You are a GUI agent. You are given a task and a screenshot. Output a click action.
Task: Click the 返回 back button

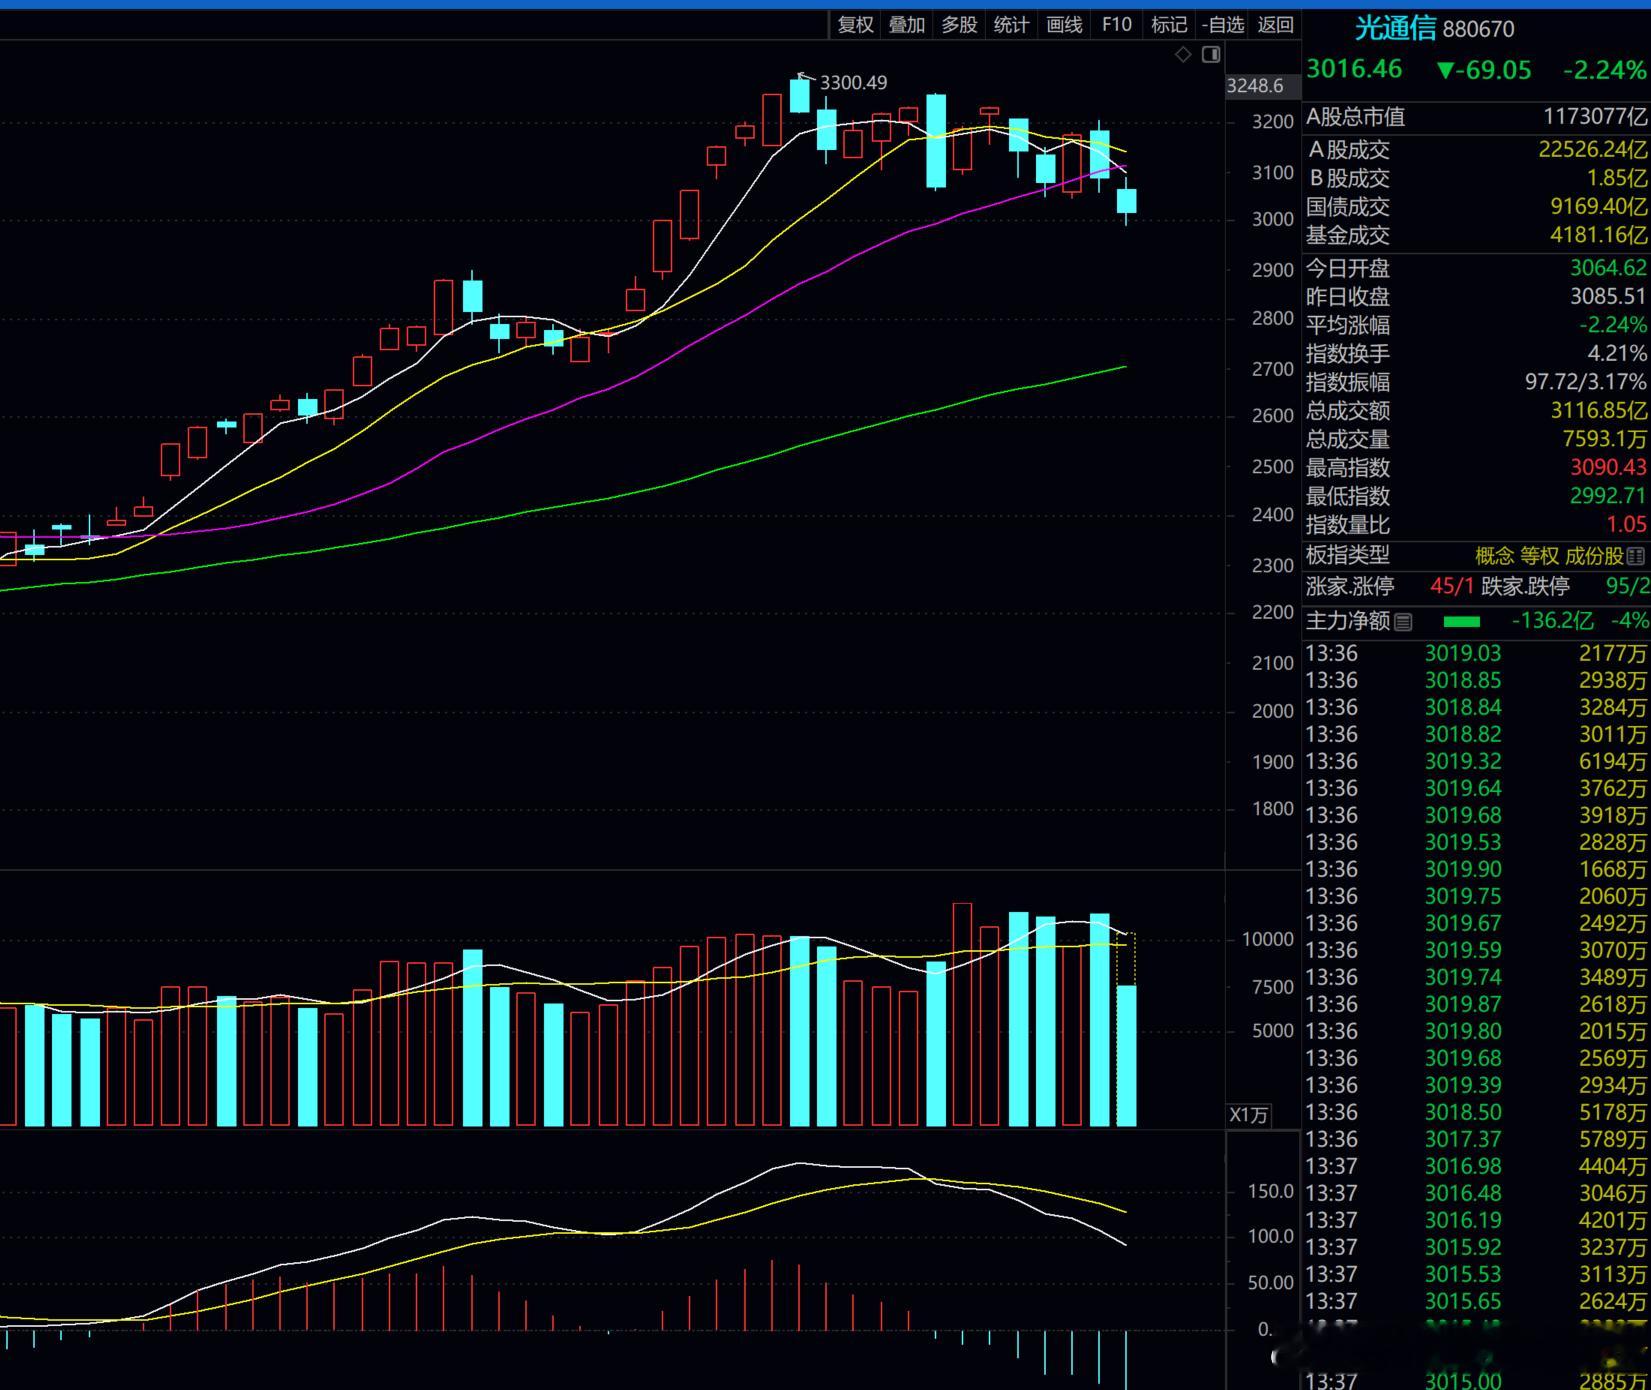1275,25
